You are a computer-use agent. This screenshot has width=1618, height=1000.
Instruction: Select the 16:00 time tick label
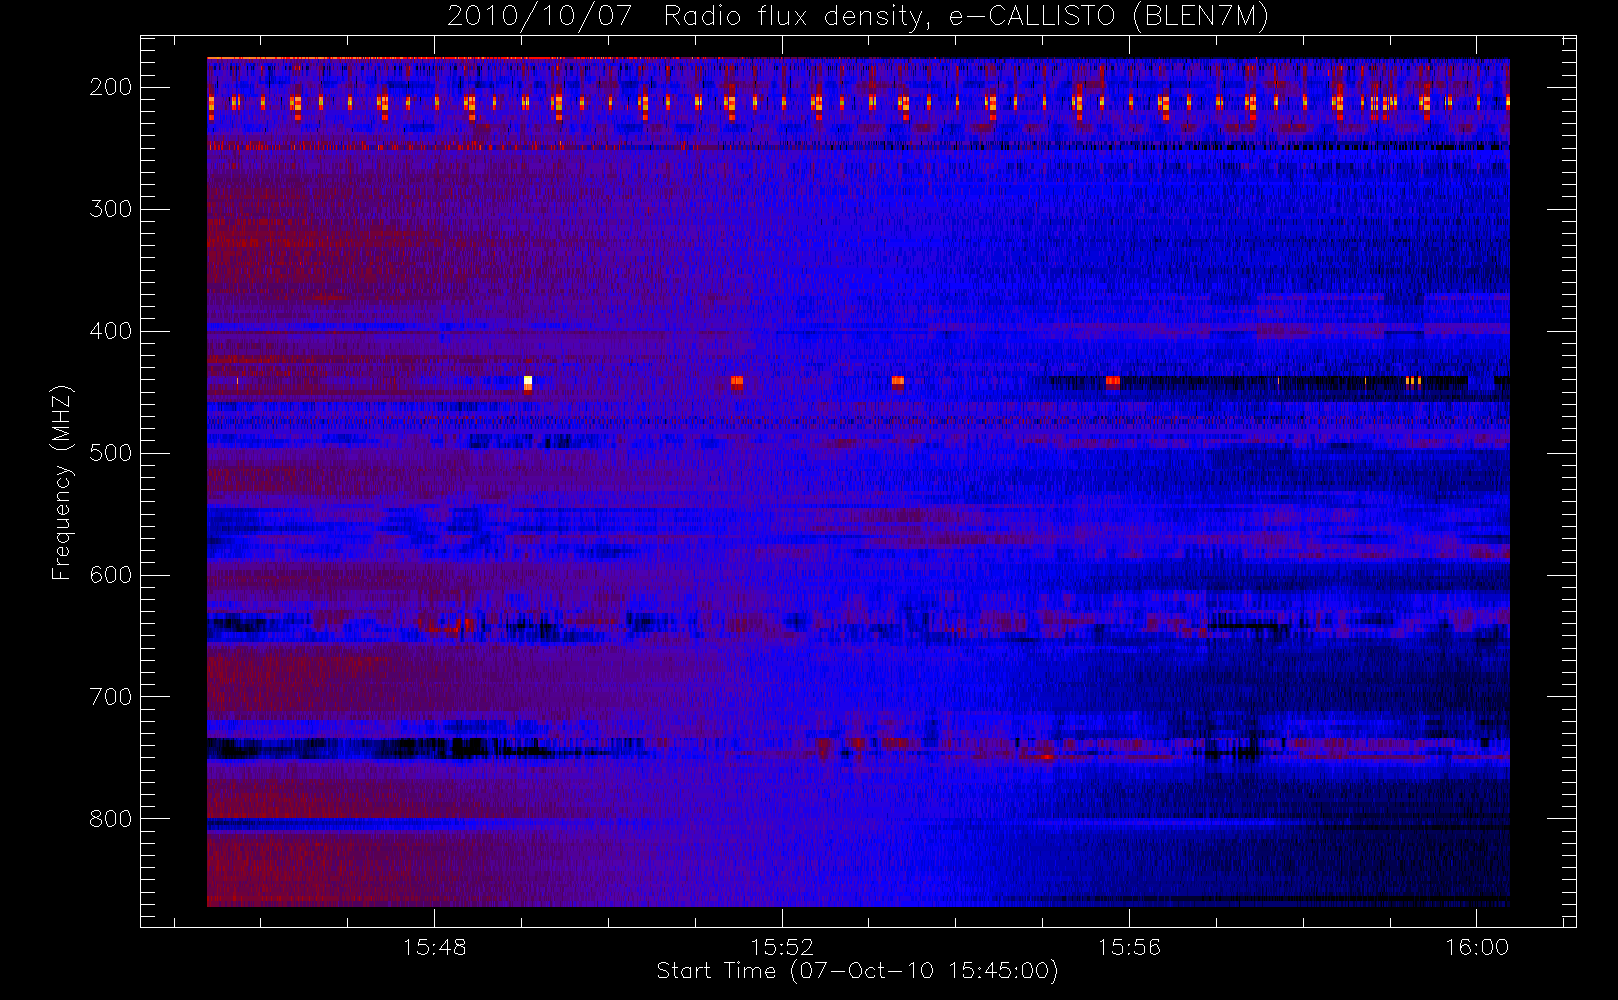pos(1477,947)
